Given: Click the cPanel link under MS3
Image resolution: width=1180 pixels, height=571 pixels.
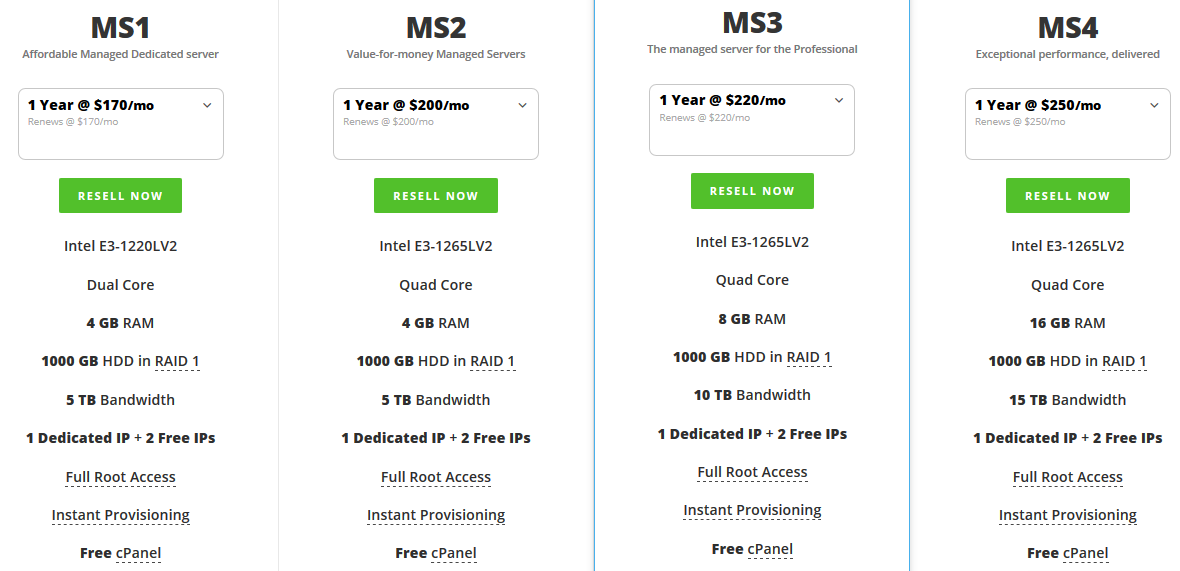Looking at the screenshot, I should click(770, 549).
